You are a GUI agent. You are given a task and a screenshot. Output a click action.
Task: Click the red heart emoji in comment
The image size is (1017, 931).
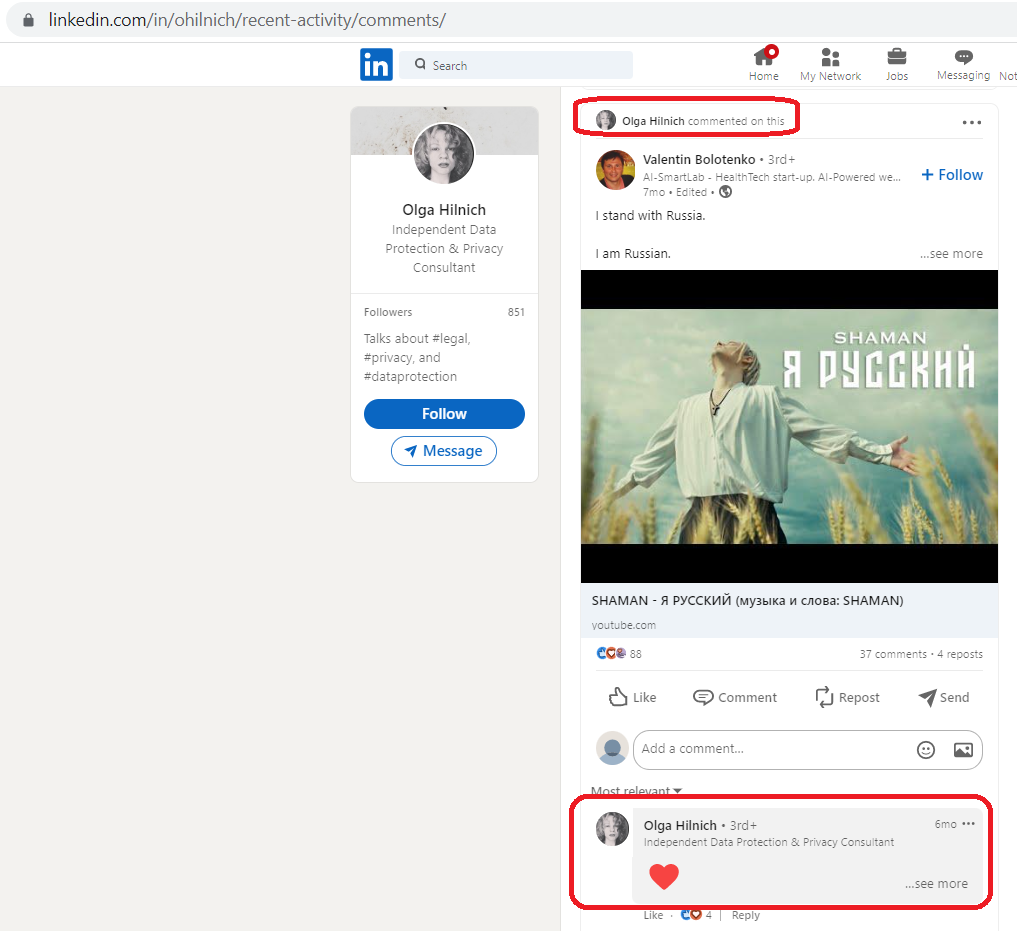pos(664,877)
